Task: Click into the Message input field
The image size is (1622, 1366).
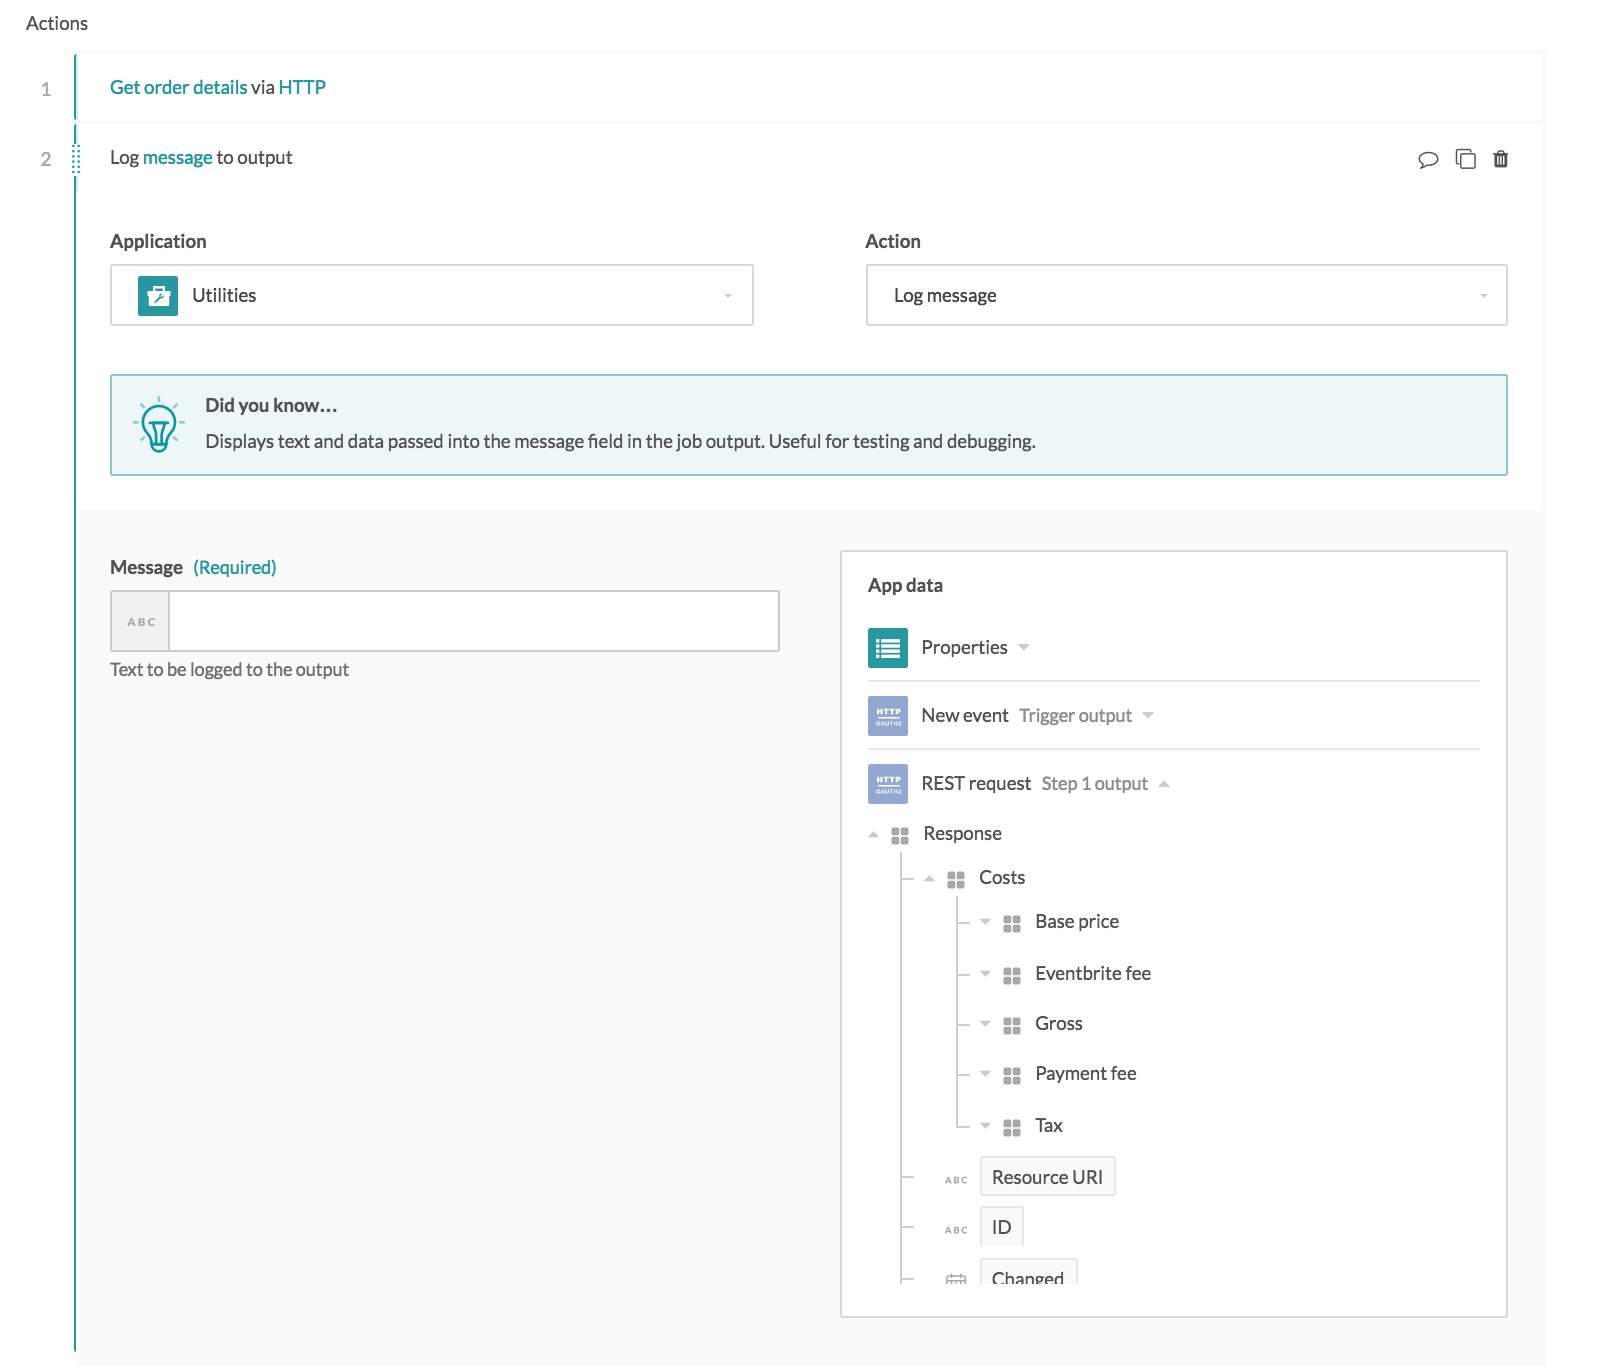Action: click(473, 622)
